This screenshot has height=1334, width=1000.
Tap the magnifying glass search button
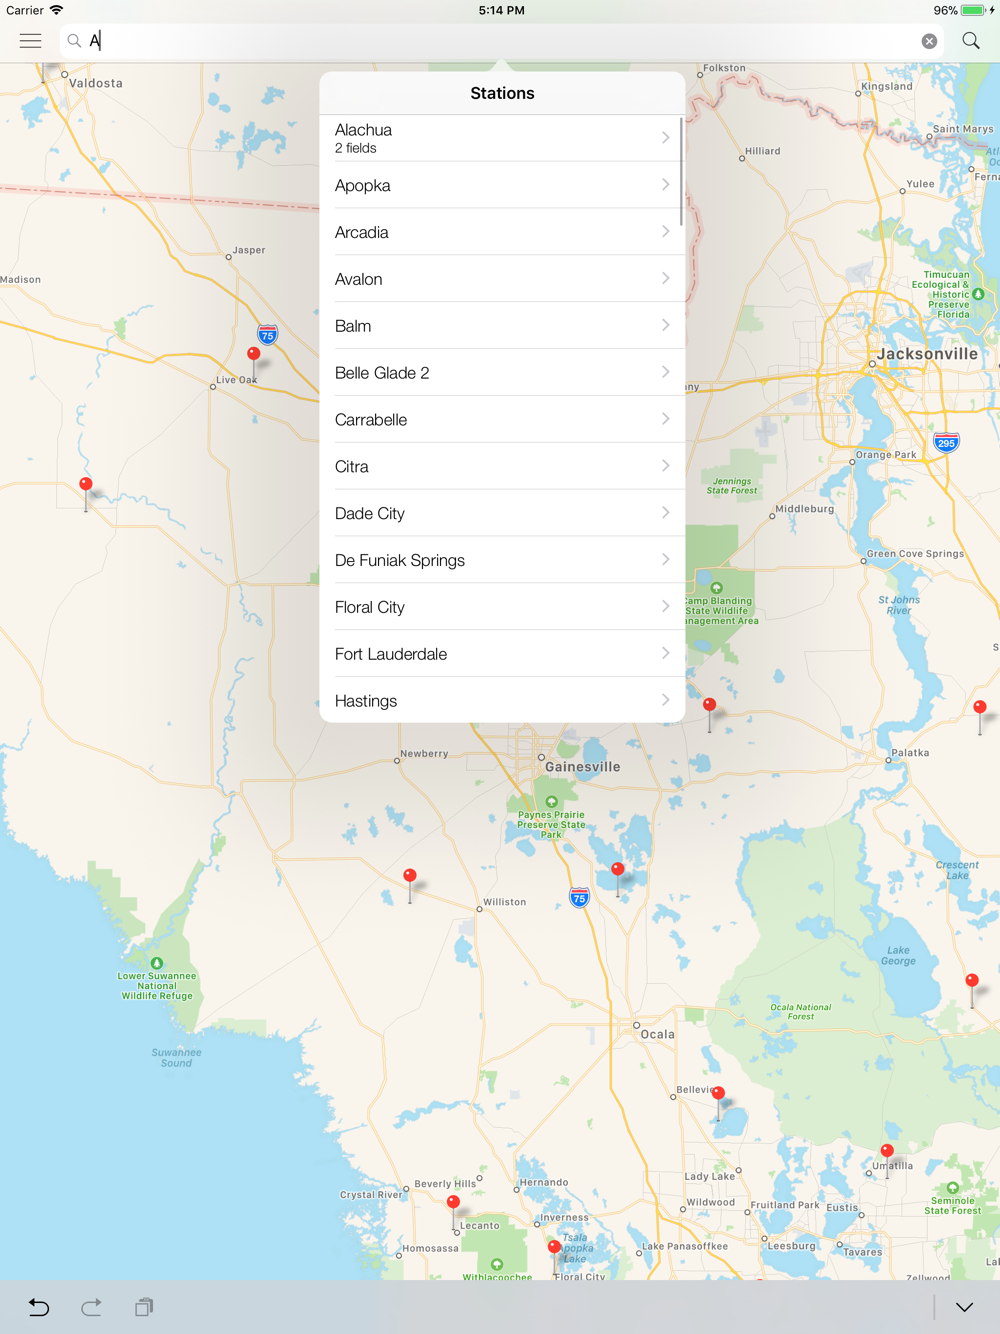click(971, 41)
